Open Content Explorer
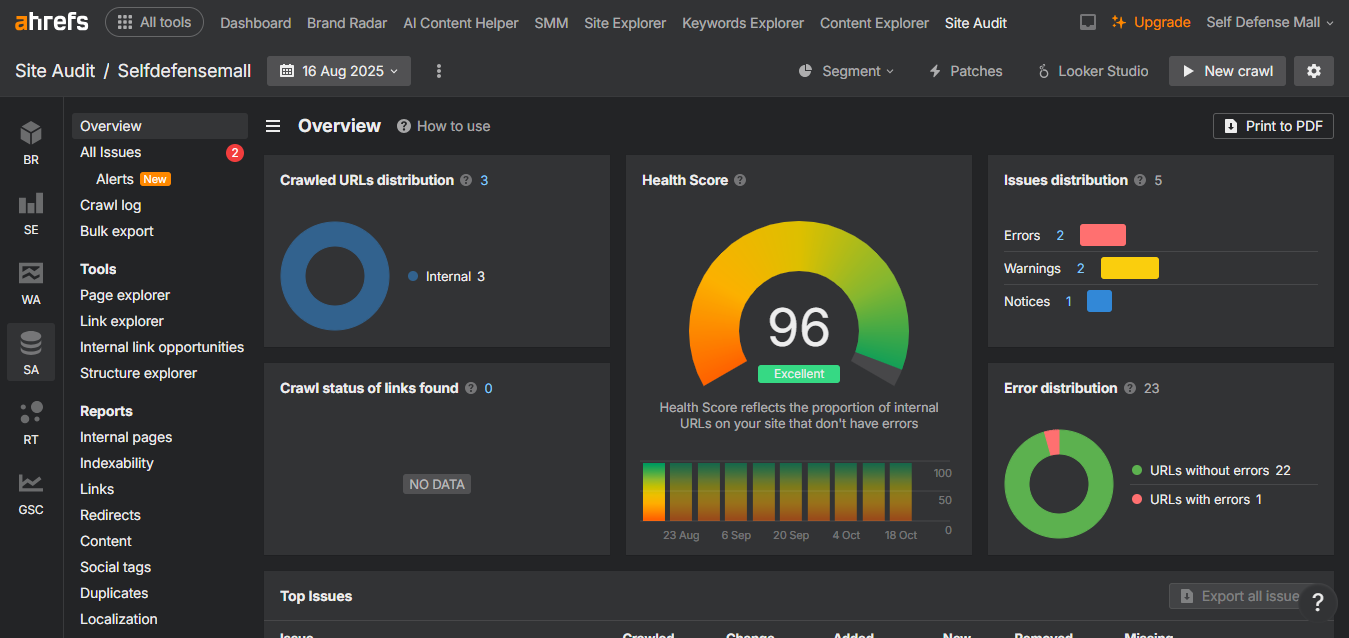 (x=874, y=22)
